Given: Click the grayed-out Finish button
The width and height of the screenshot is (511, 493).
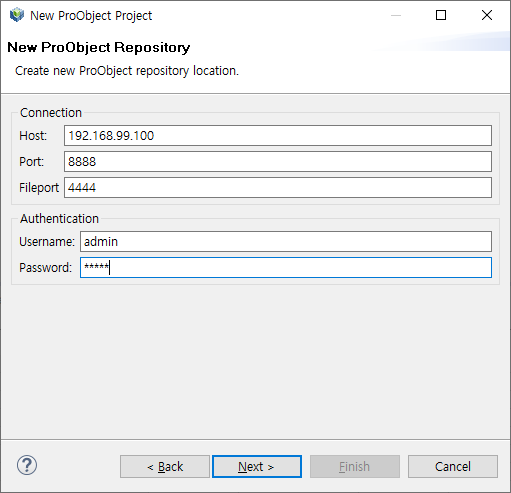Looking at the screenshot, I should click(355, 467).
